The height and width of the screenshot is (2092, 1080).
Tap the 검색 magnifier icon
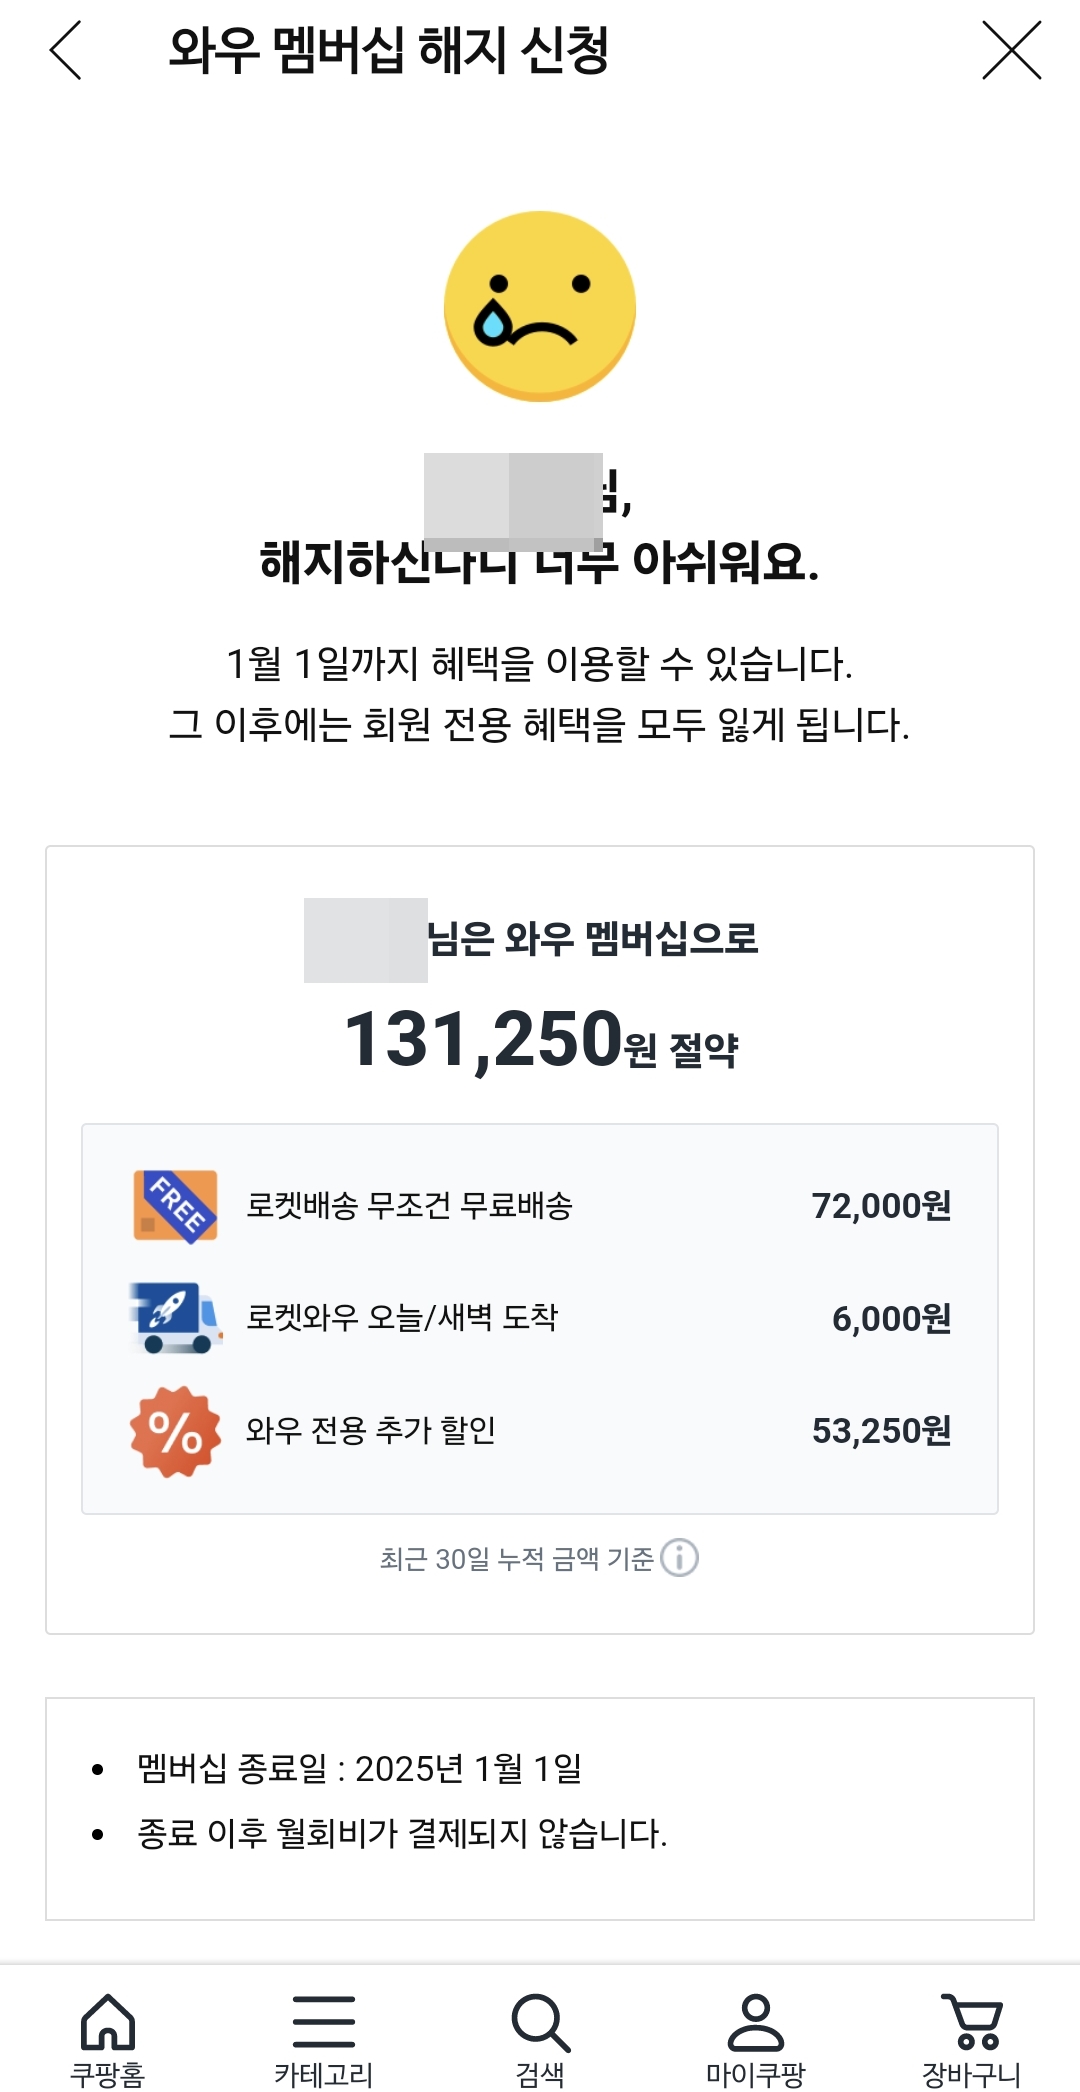click(x=539, y=2023)
